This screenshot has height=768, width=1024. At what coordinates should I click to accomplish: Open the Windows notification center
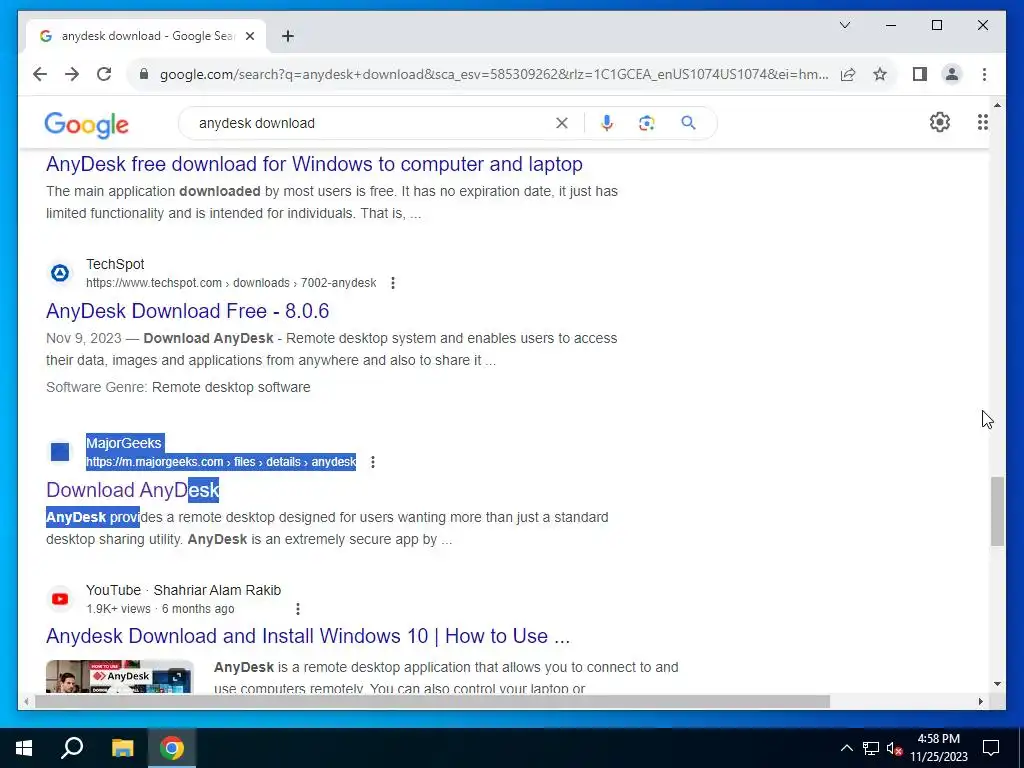[x=991, y=748]
